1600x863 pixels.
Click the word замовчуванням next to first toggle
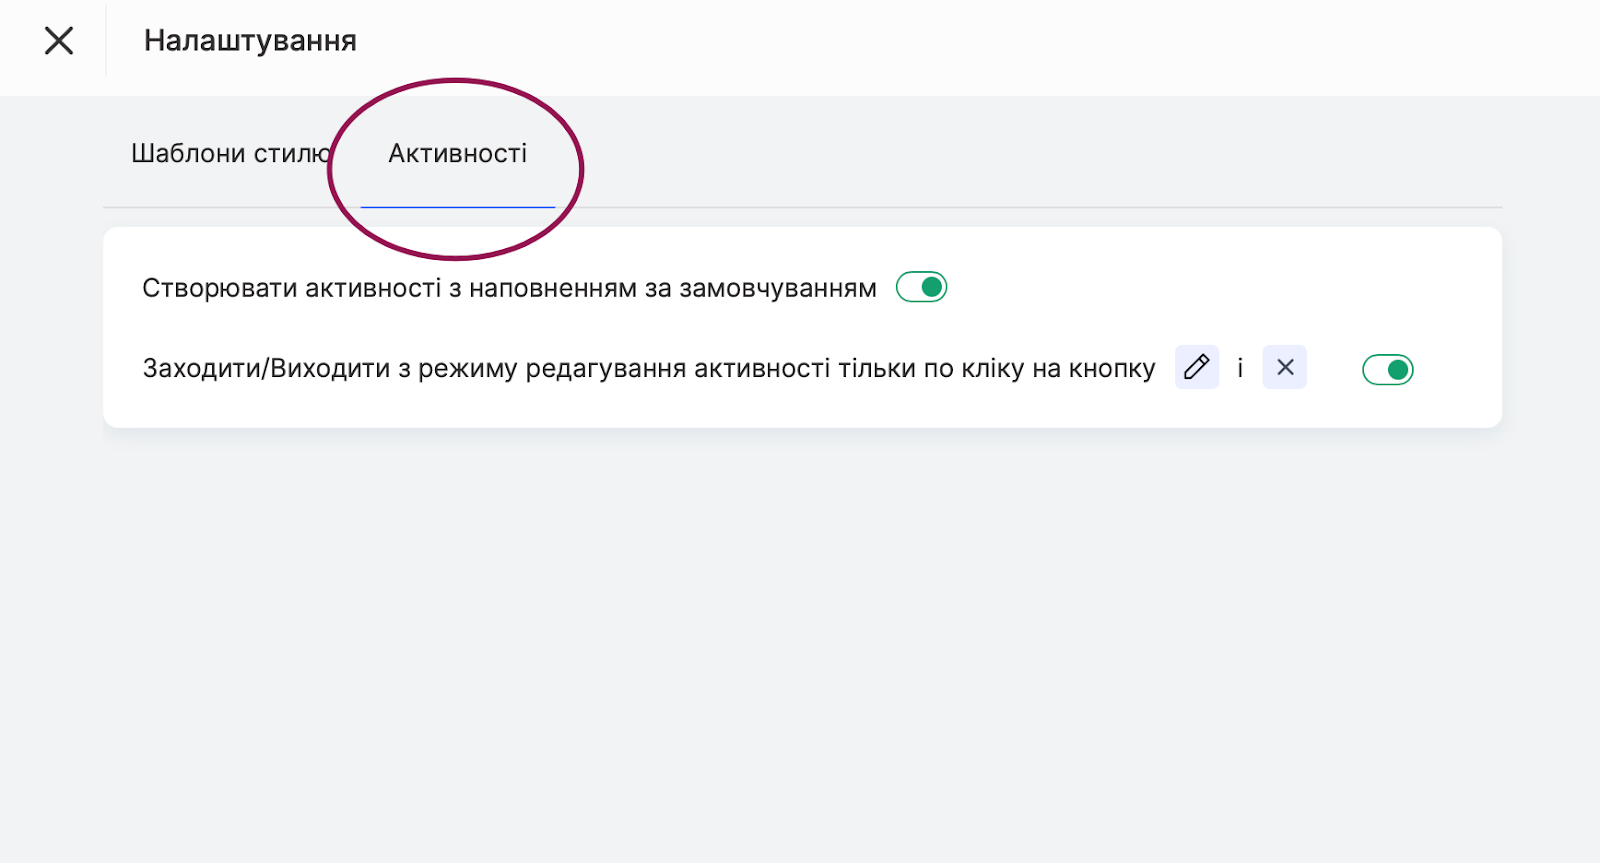tap(777, 289)
